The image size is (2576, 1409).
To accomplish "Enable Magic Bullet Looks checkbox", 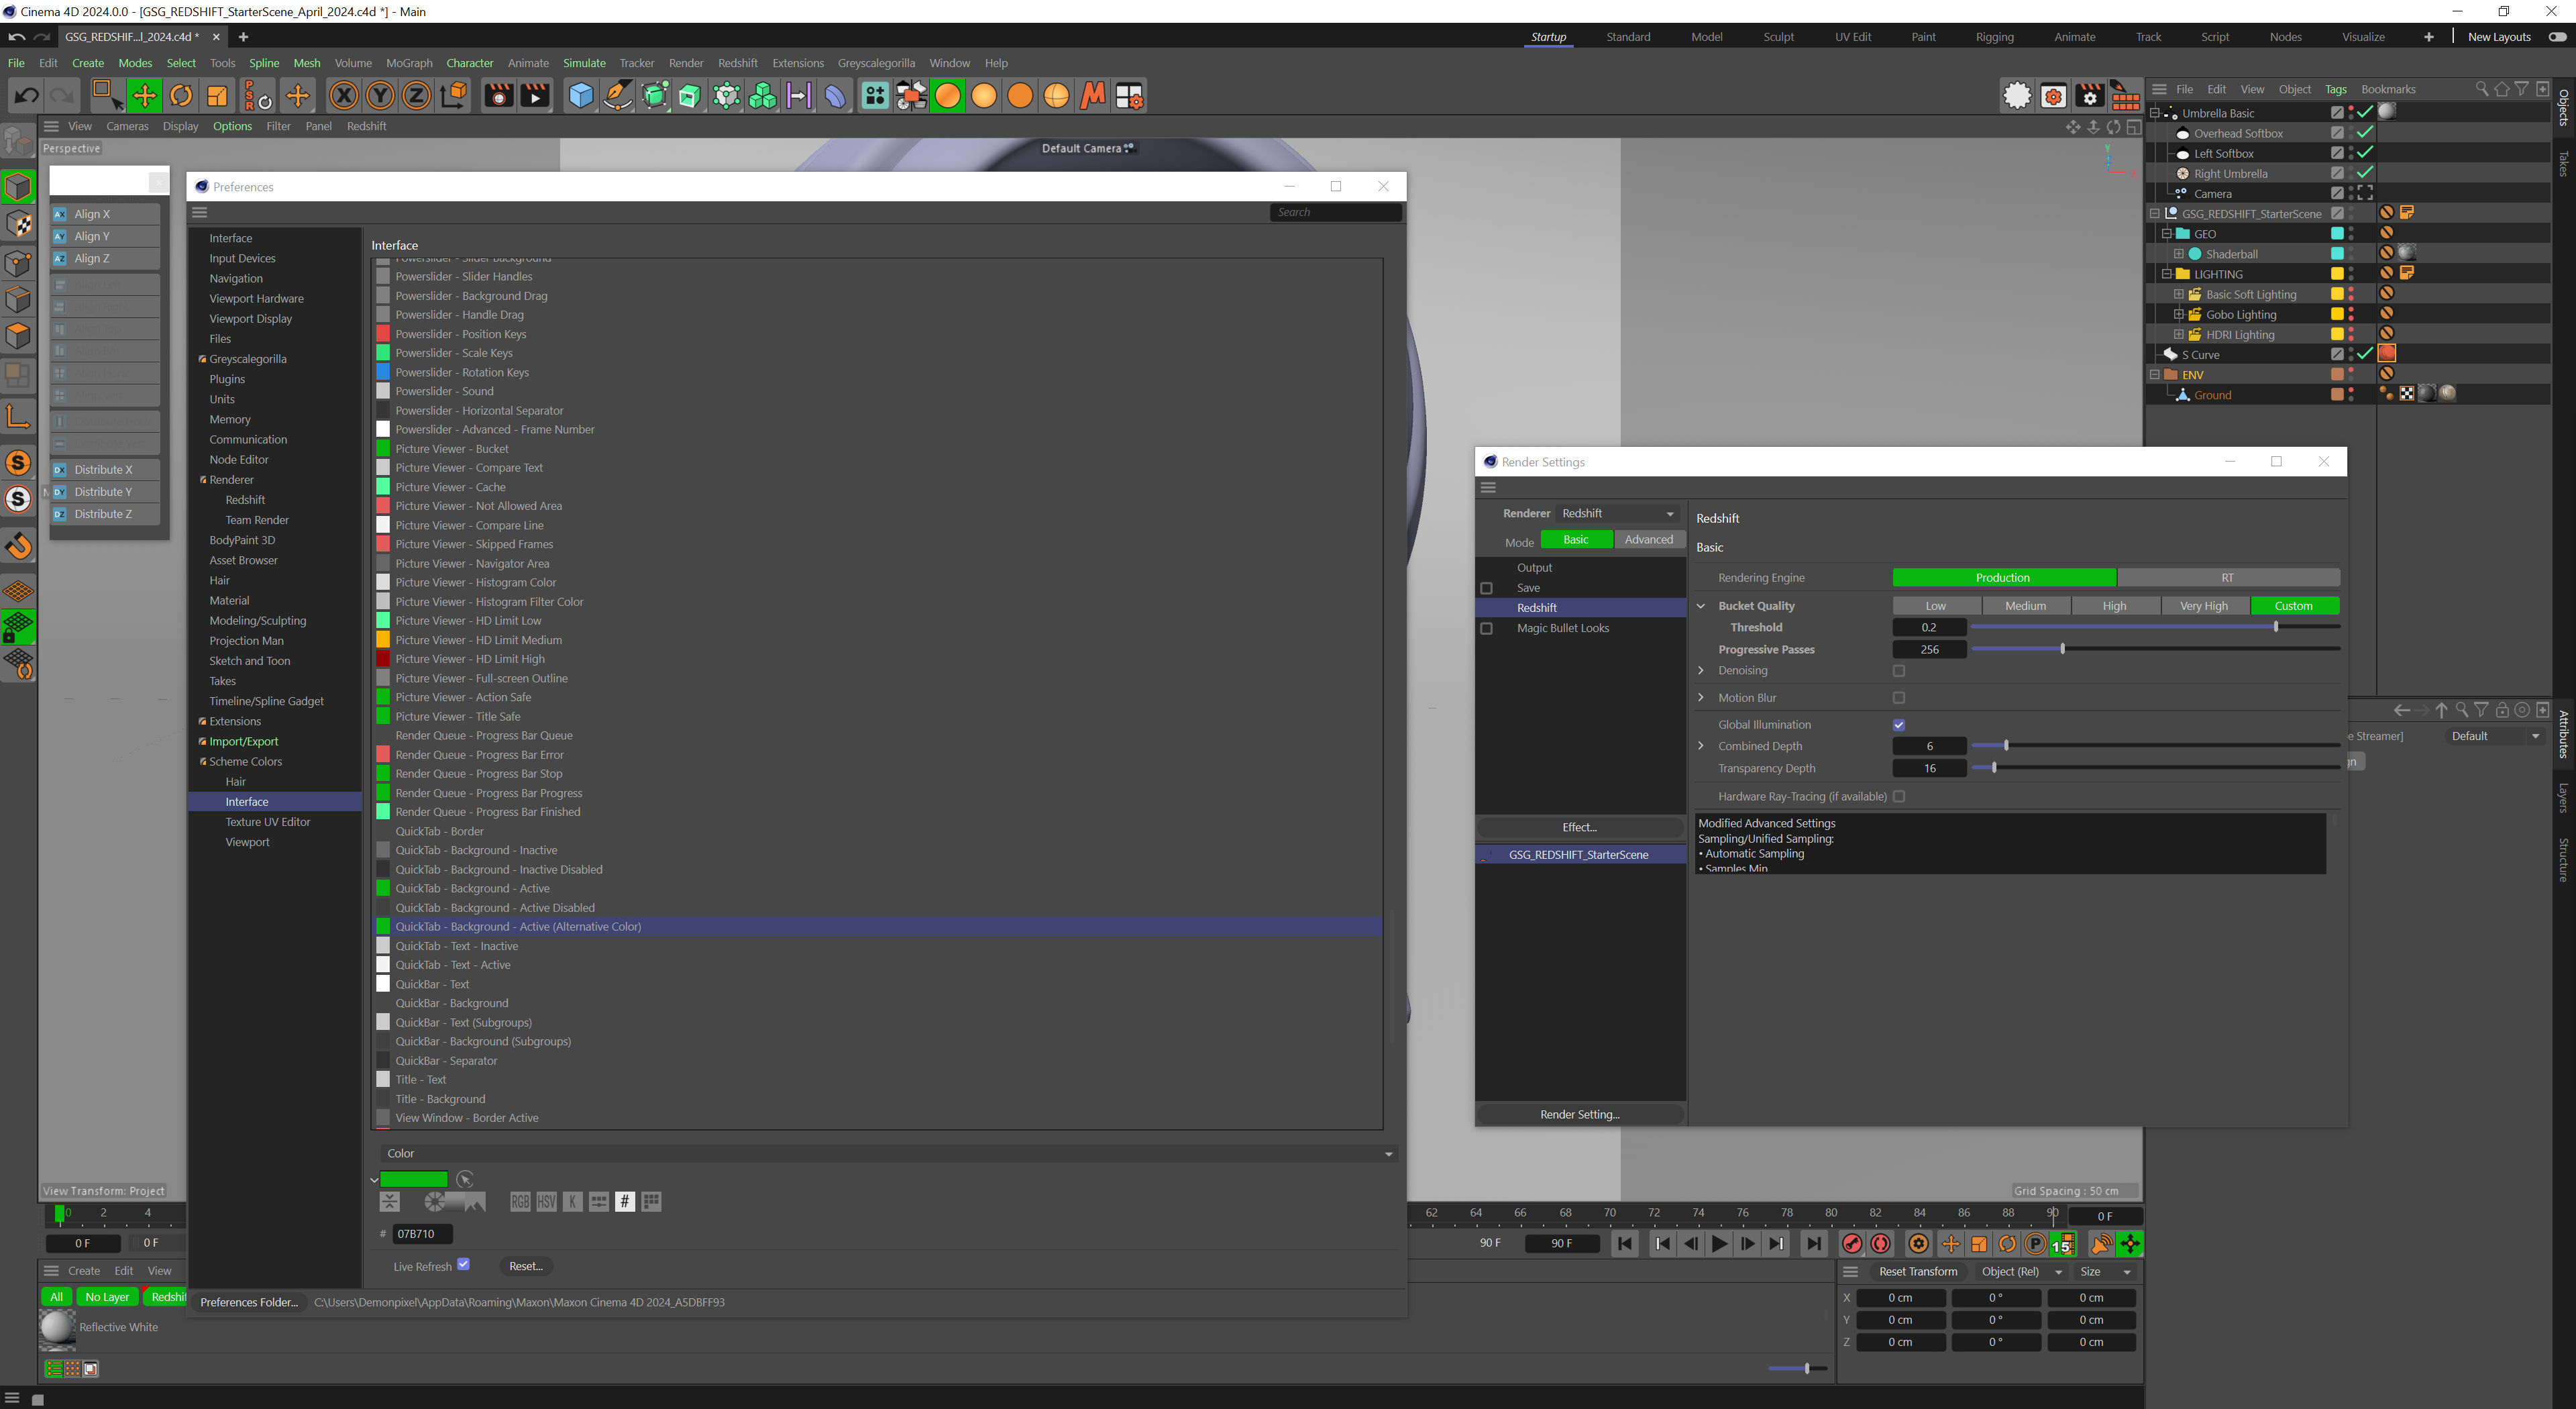I will click(1486, 629).
